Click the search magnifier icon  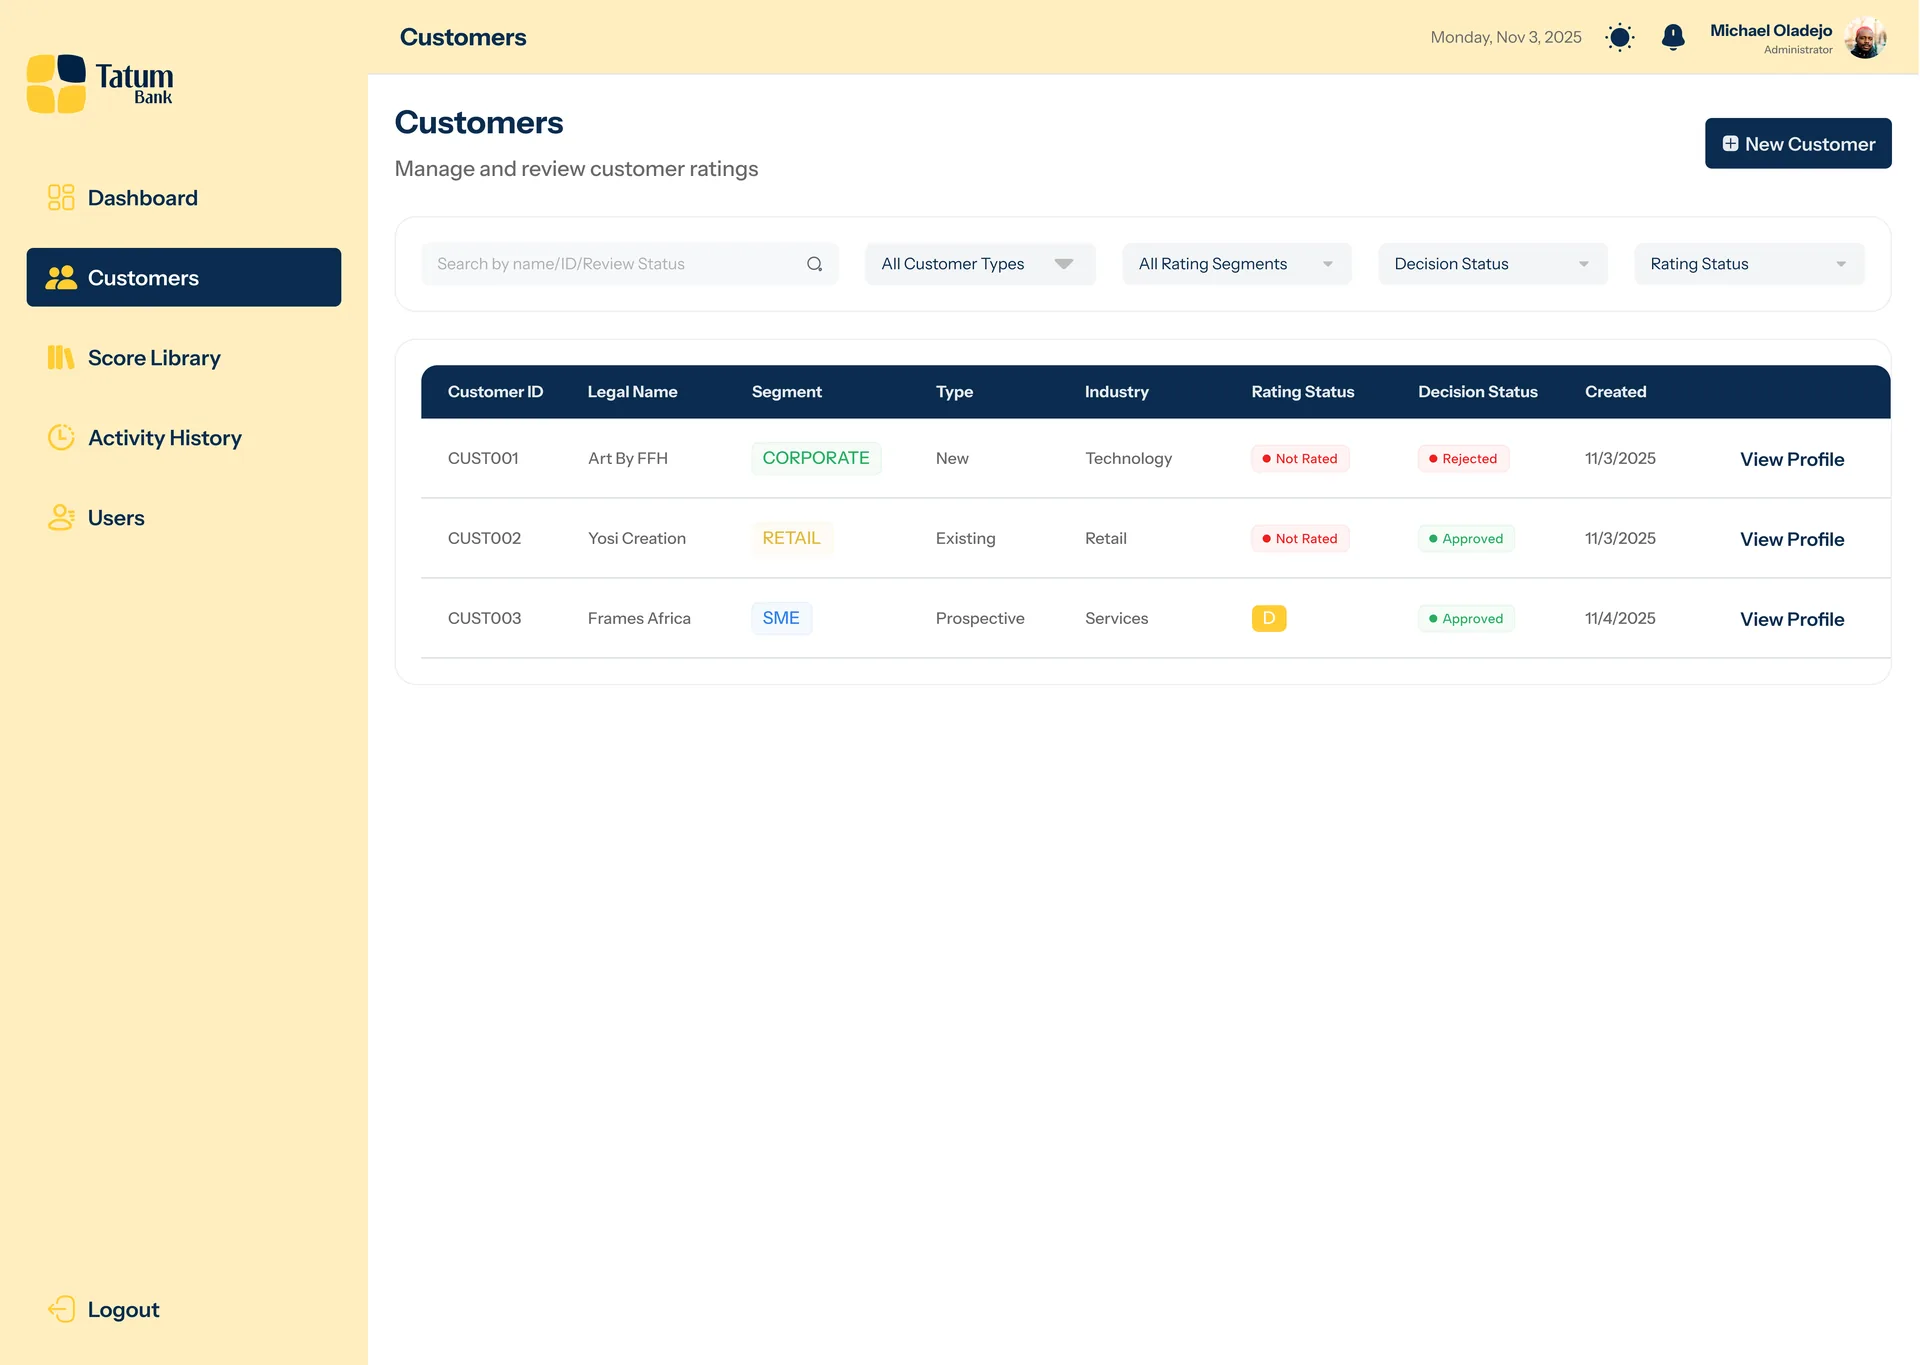[814, 264]
